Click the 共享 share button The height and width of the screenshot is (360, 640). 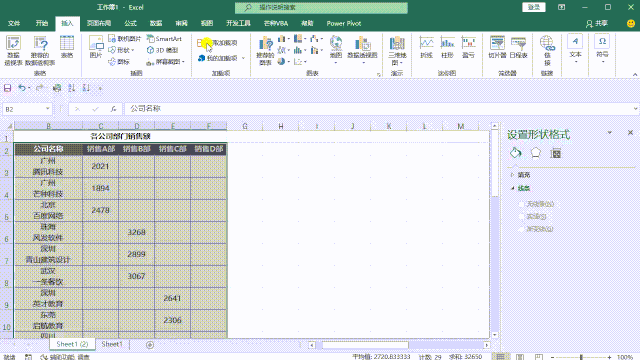pos(597,24)
